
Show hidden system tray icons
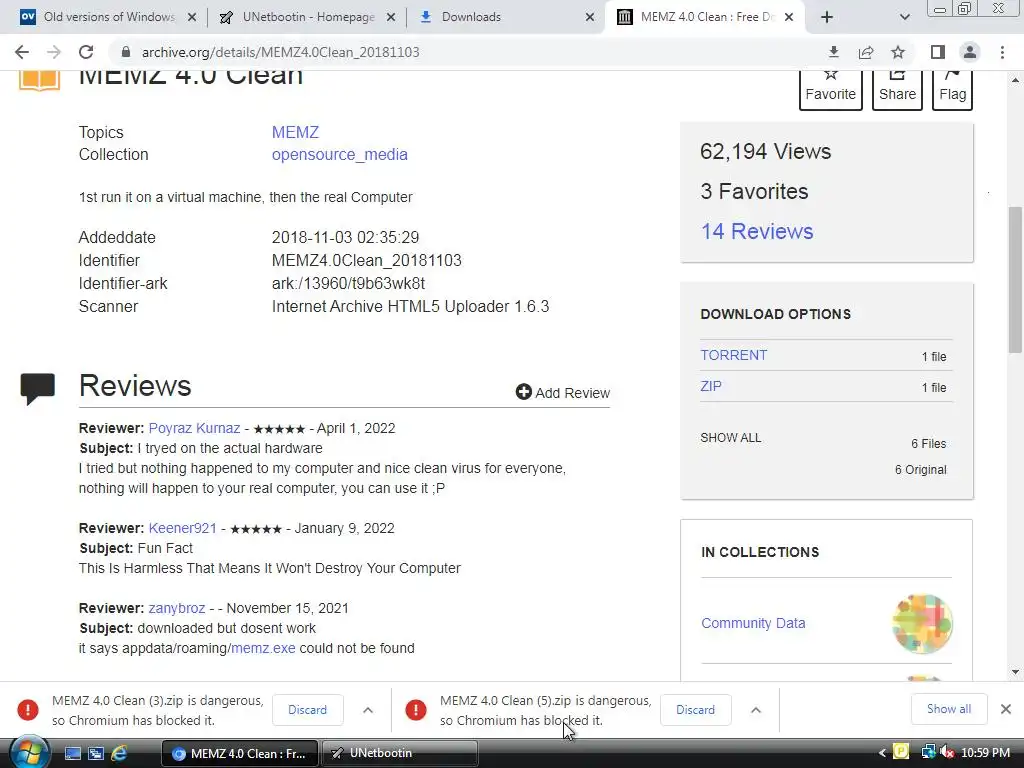pyautogui.click(x=882, y=754)
